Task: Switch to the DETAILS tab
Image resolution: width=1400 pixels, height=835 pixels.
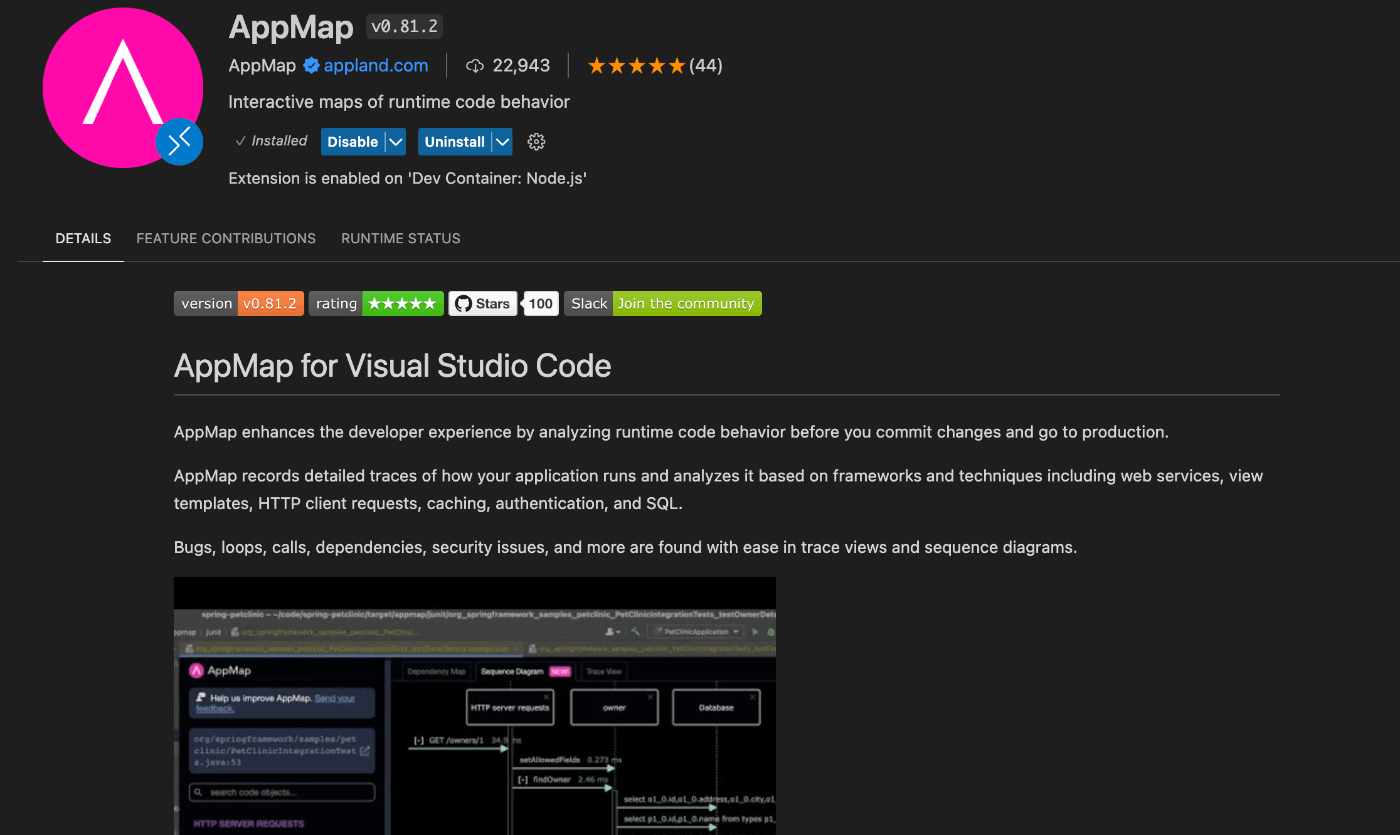Action: [x=83, y=238]
